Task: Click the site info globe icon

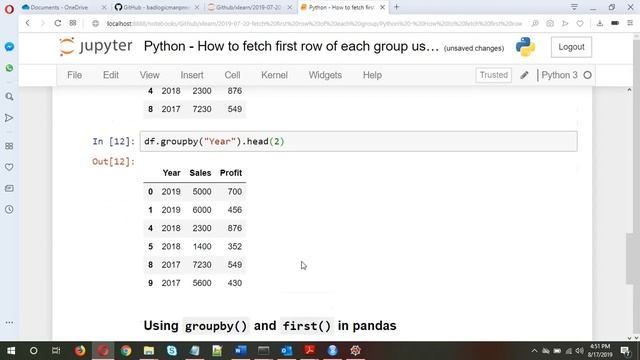Action: 96,24
